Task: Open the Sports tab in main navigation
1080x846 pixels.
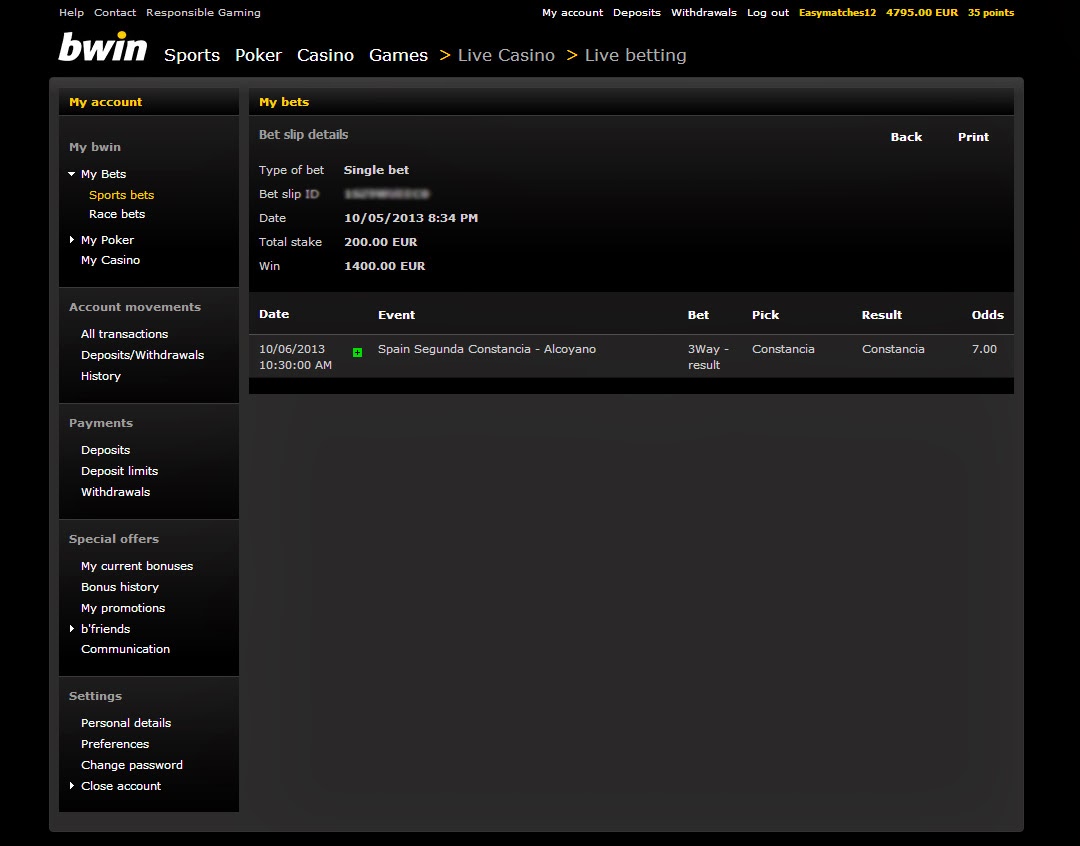Action: click(191, 55)
